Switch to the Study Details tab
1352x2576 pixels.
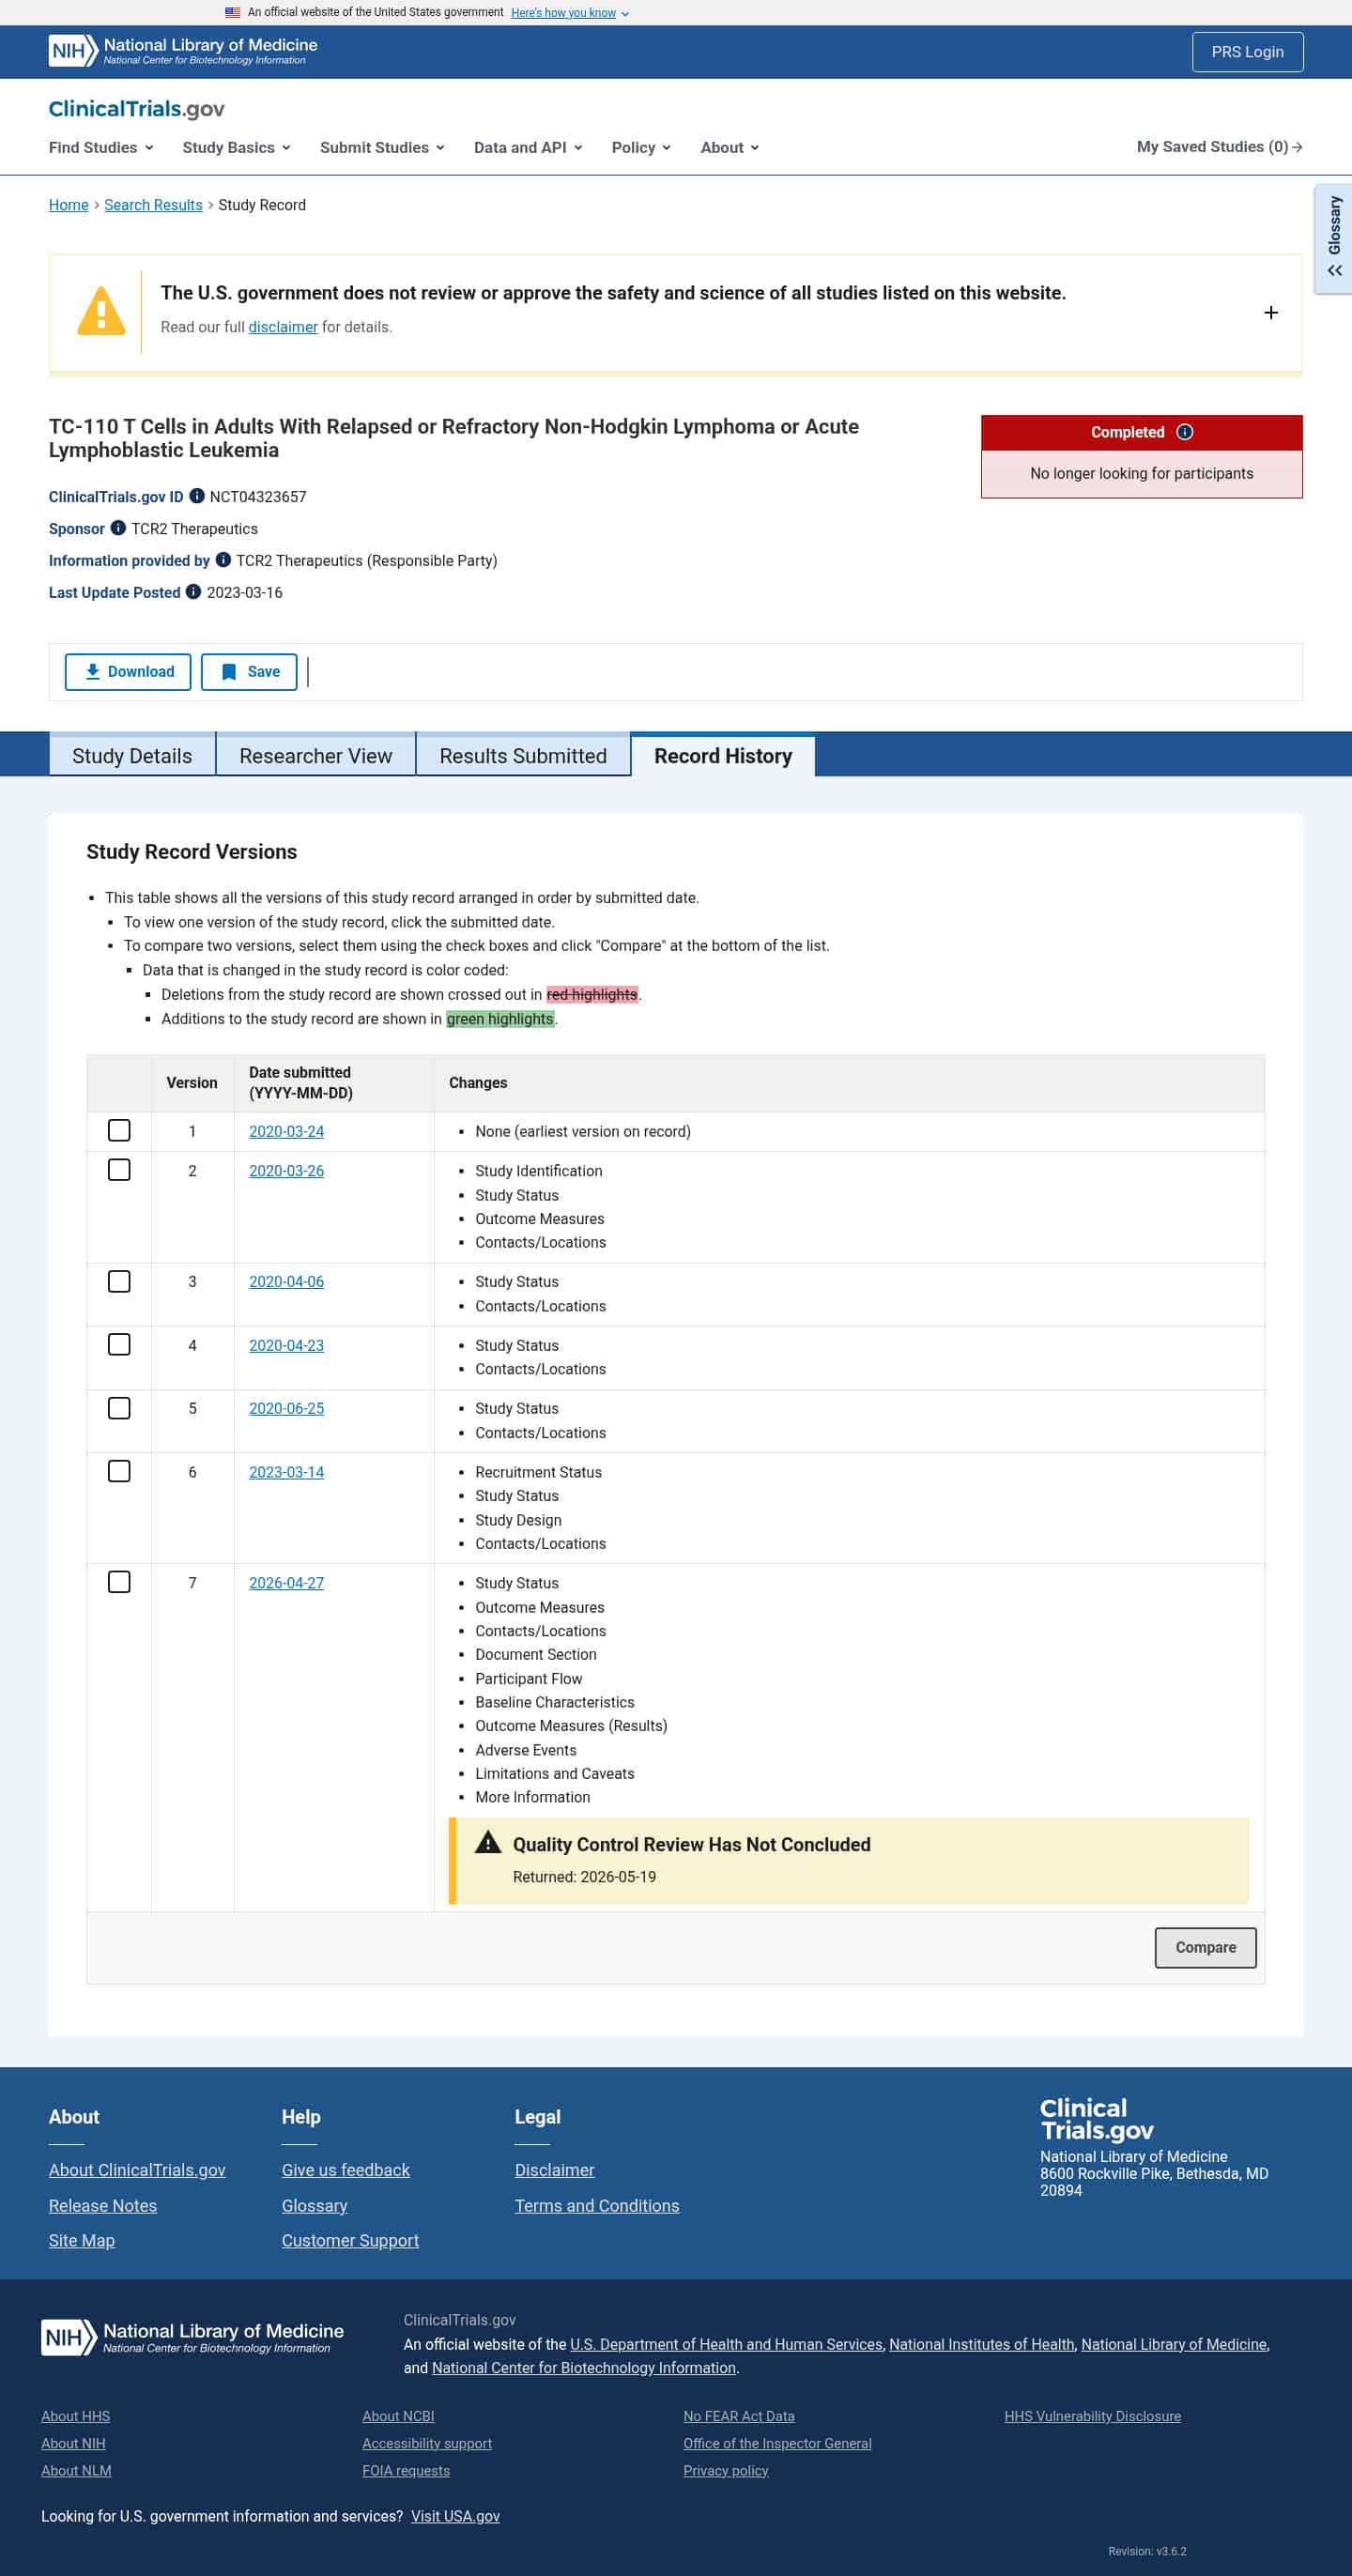pyautogui.click(x=132, y=756)
